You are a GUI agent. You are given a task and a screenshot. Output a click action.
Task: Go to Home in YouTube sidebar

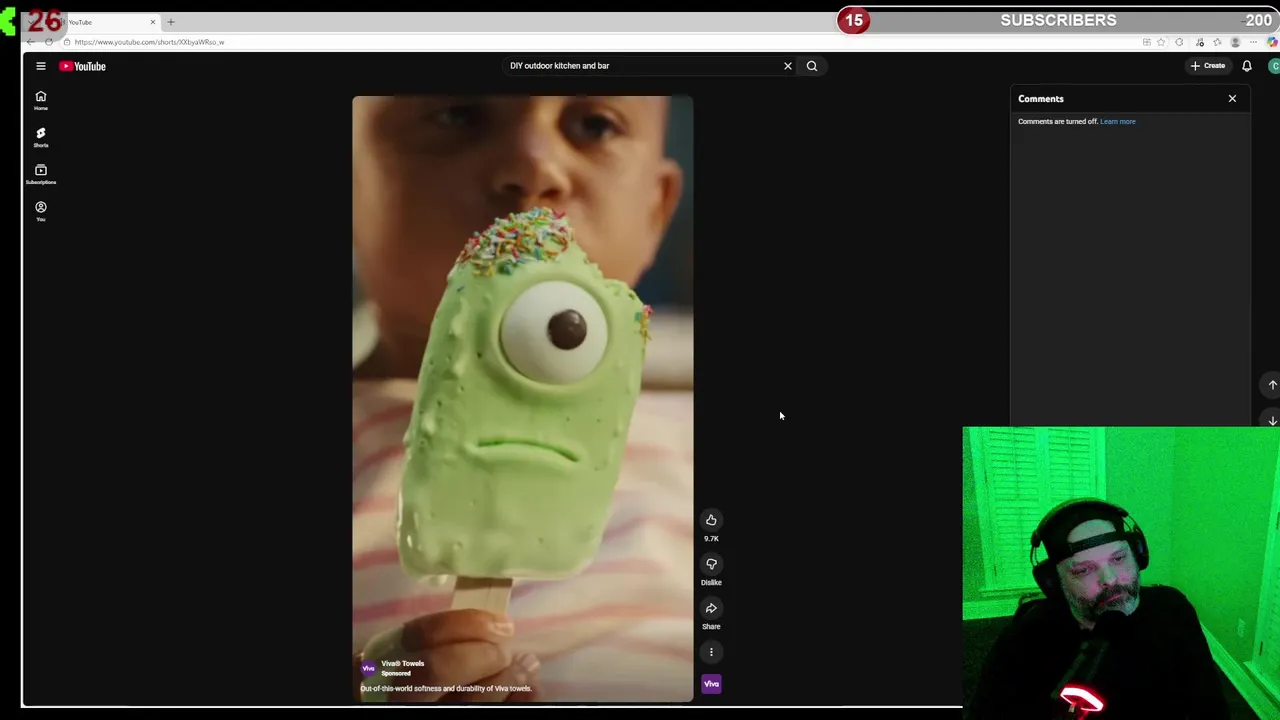point(41,100)
